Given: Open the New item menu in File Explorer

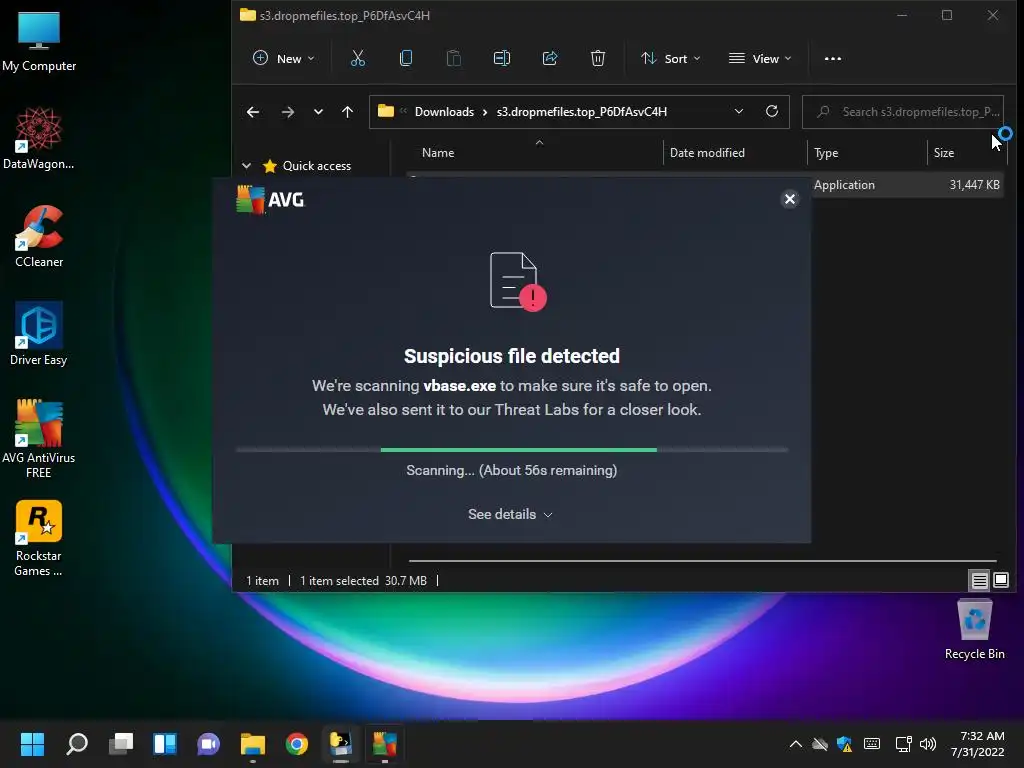Looking at the screenshot, I should 283,59.
